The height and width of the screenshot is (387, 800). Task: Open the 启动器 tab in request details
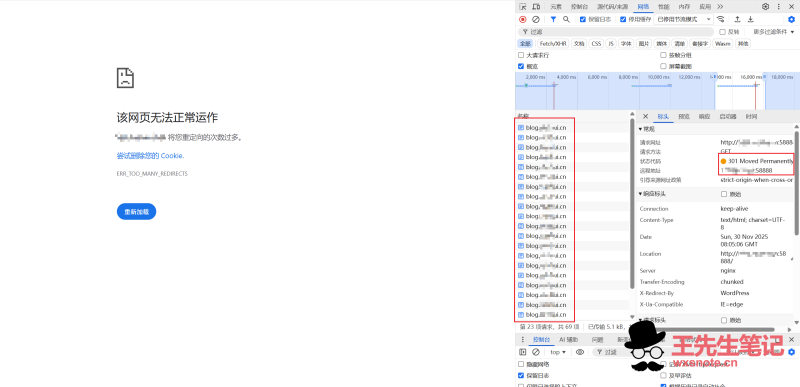tap(728, 116)
